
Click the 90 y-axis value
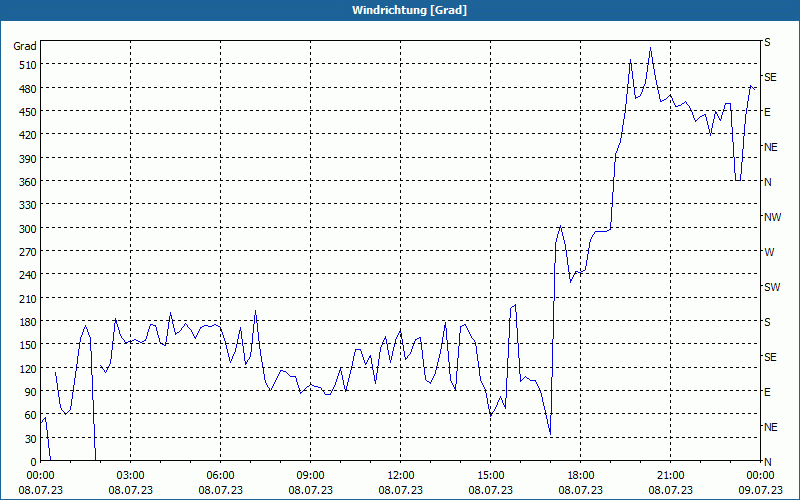click(x=31, y=392)
